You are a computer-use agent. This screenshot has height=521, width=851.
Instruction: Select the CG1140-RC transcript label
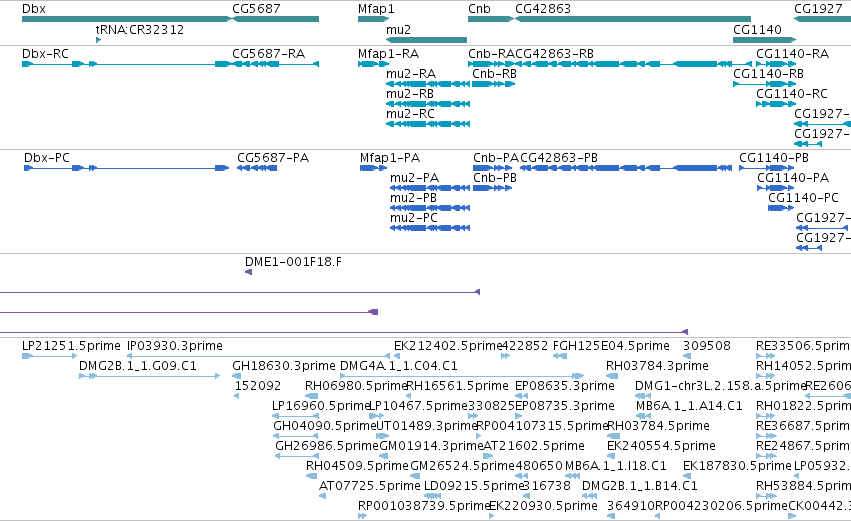pyautogui.click(x=792, y=93)
